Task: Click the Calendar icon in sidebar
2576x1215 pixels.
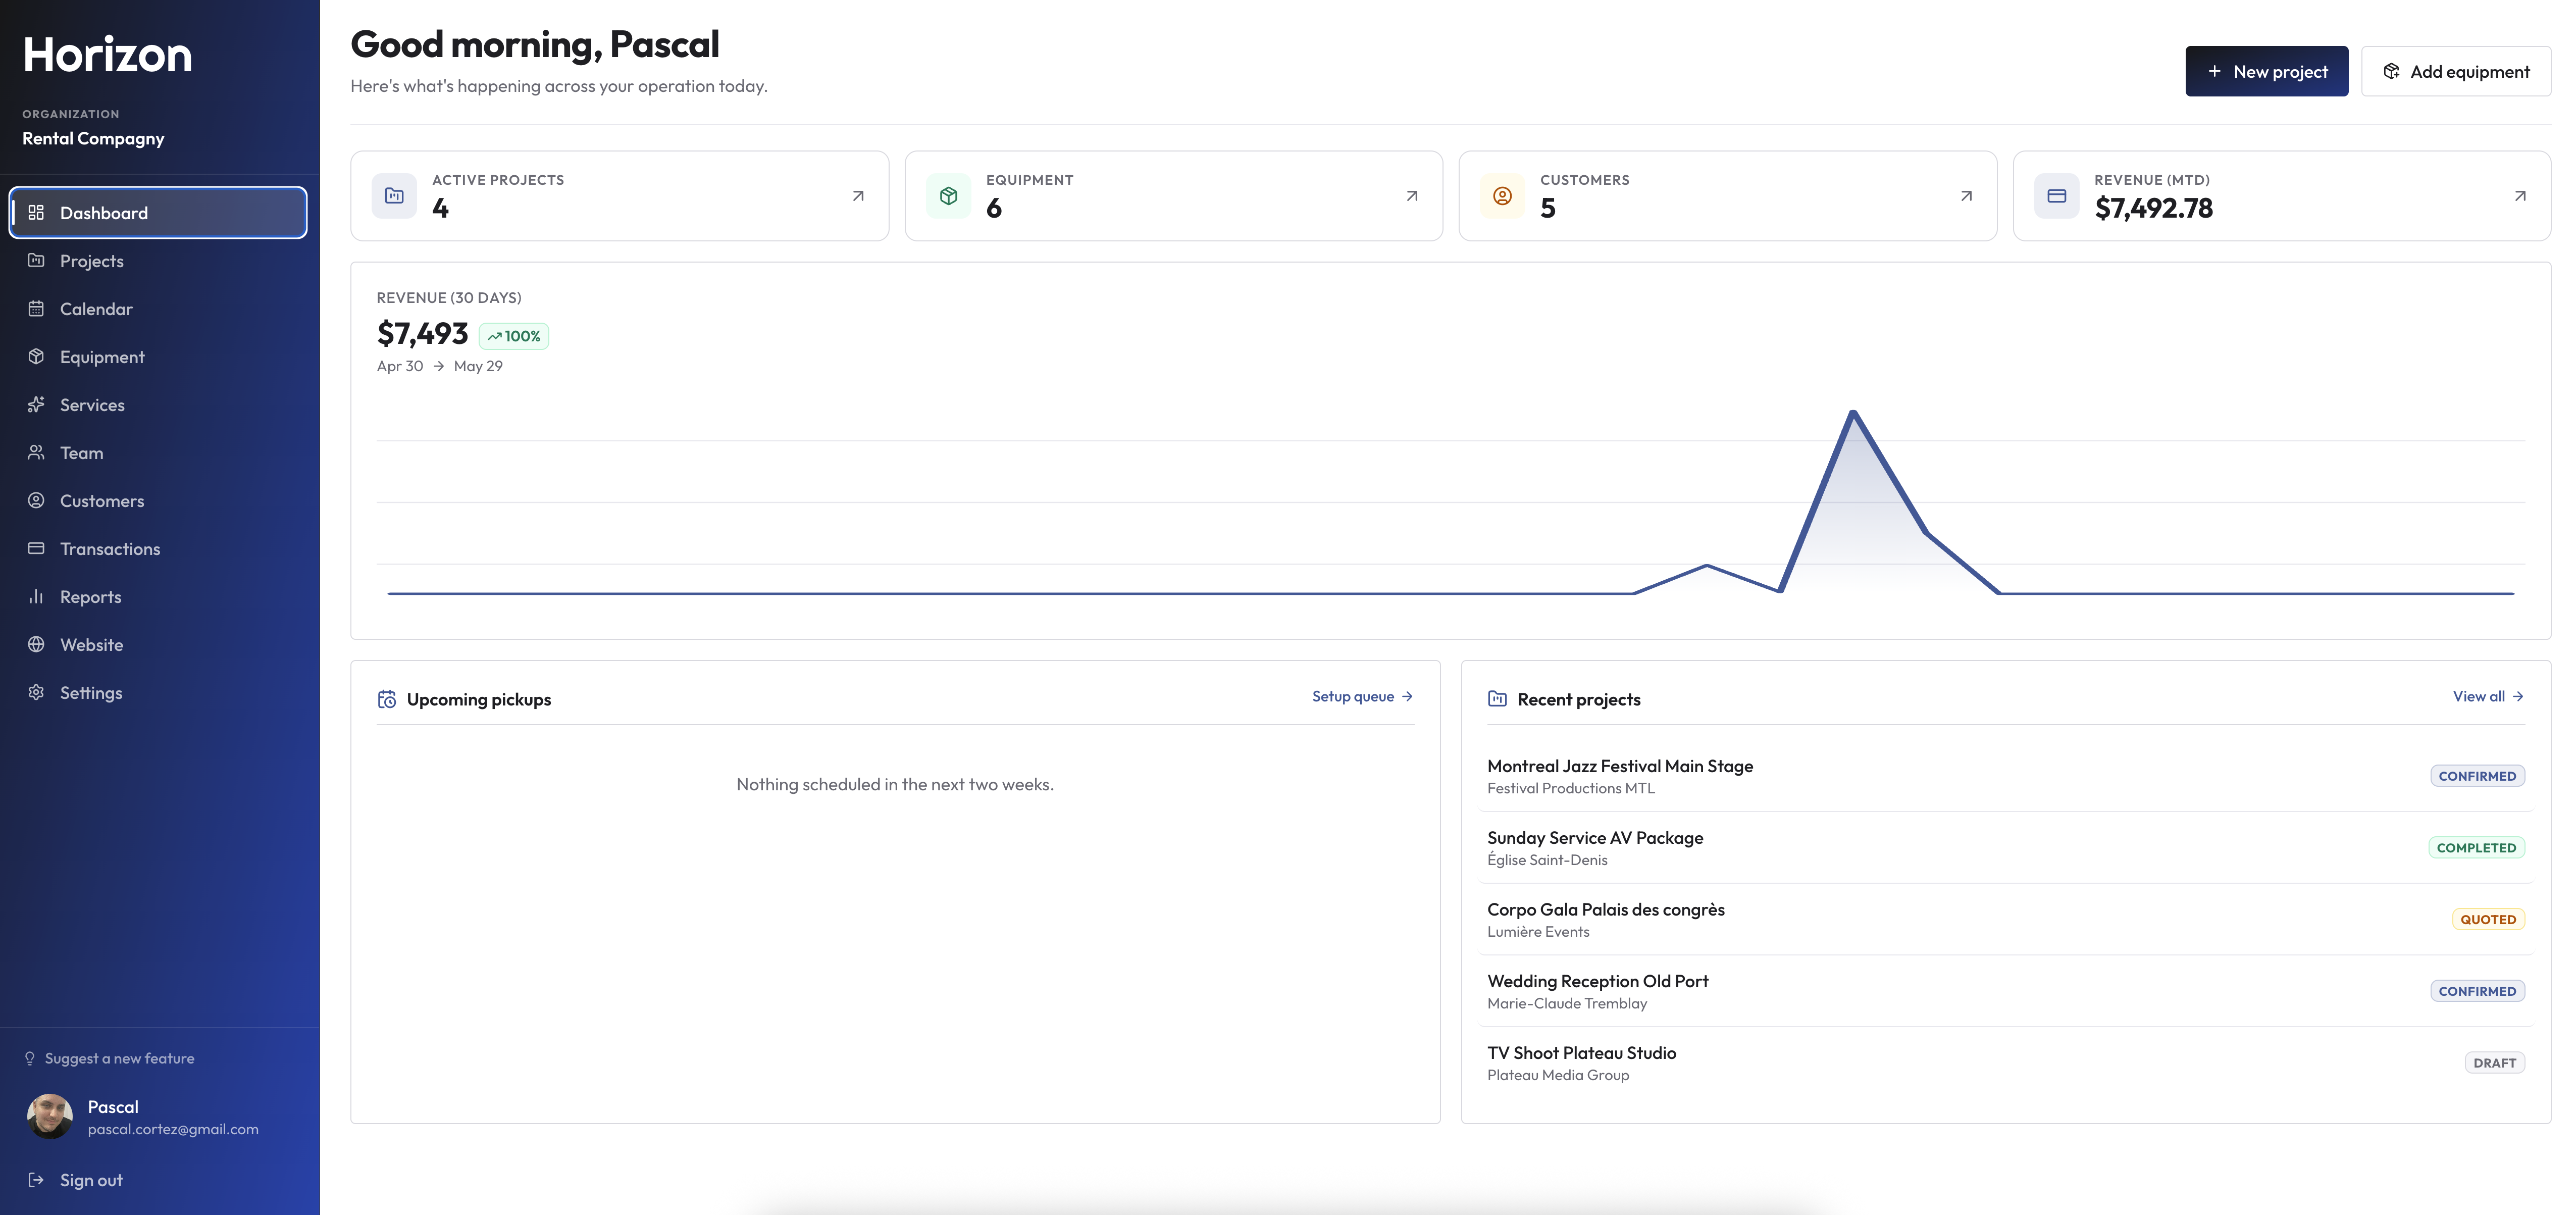Action: (x=36, y=308)
